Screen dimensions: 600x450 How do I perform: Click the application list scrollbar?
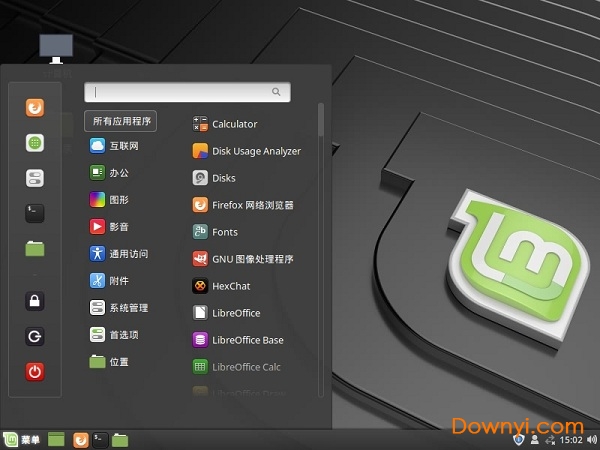[x=321, y=119]
